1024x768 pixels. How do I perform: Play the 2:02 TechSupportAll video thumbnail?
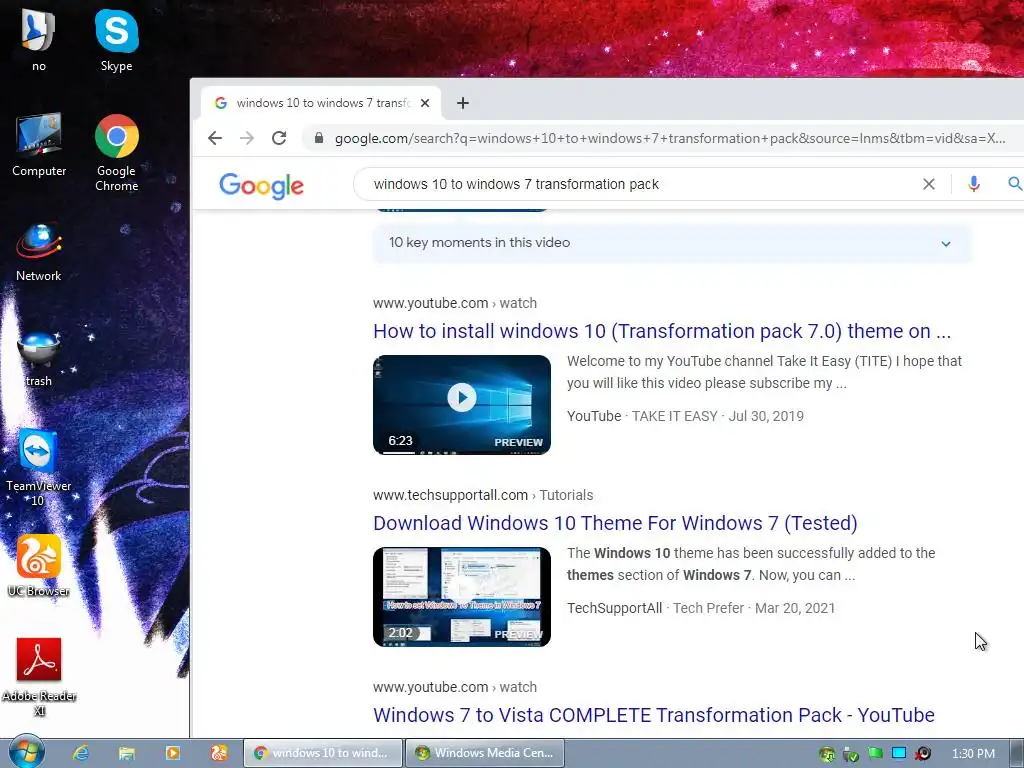[x=462, y=597]
